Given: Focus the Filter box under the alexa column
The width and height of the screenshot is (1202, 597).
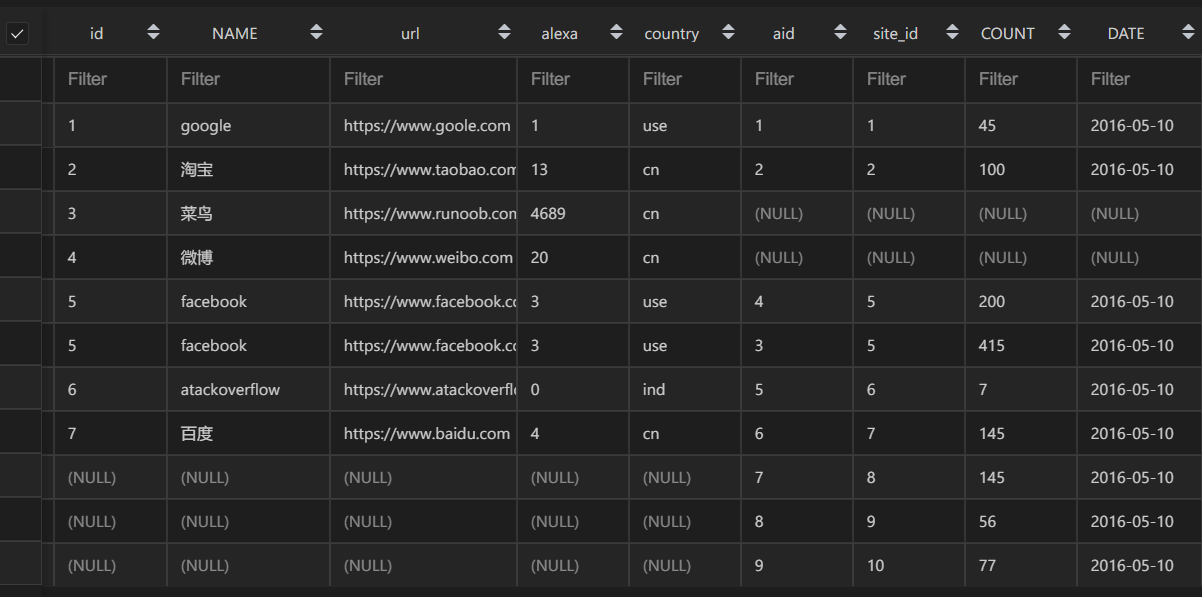Looking at the screenshot, I should point(573,79).
